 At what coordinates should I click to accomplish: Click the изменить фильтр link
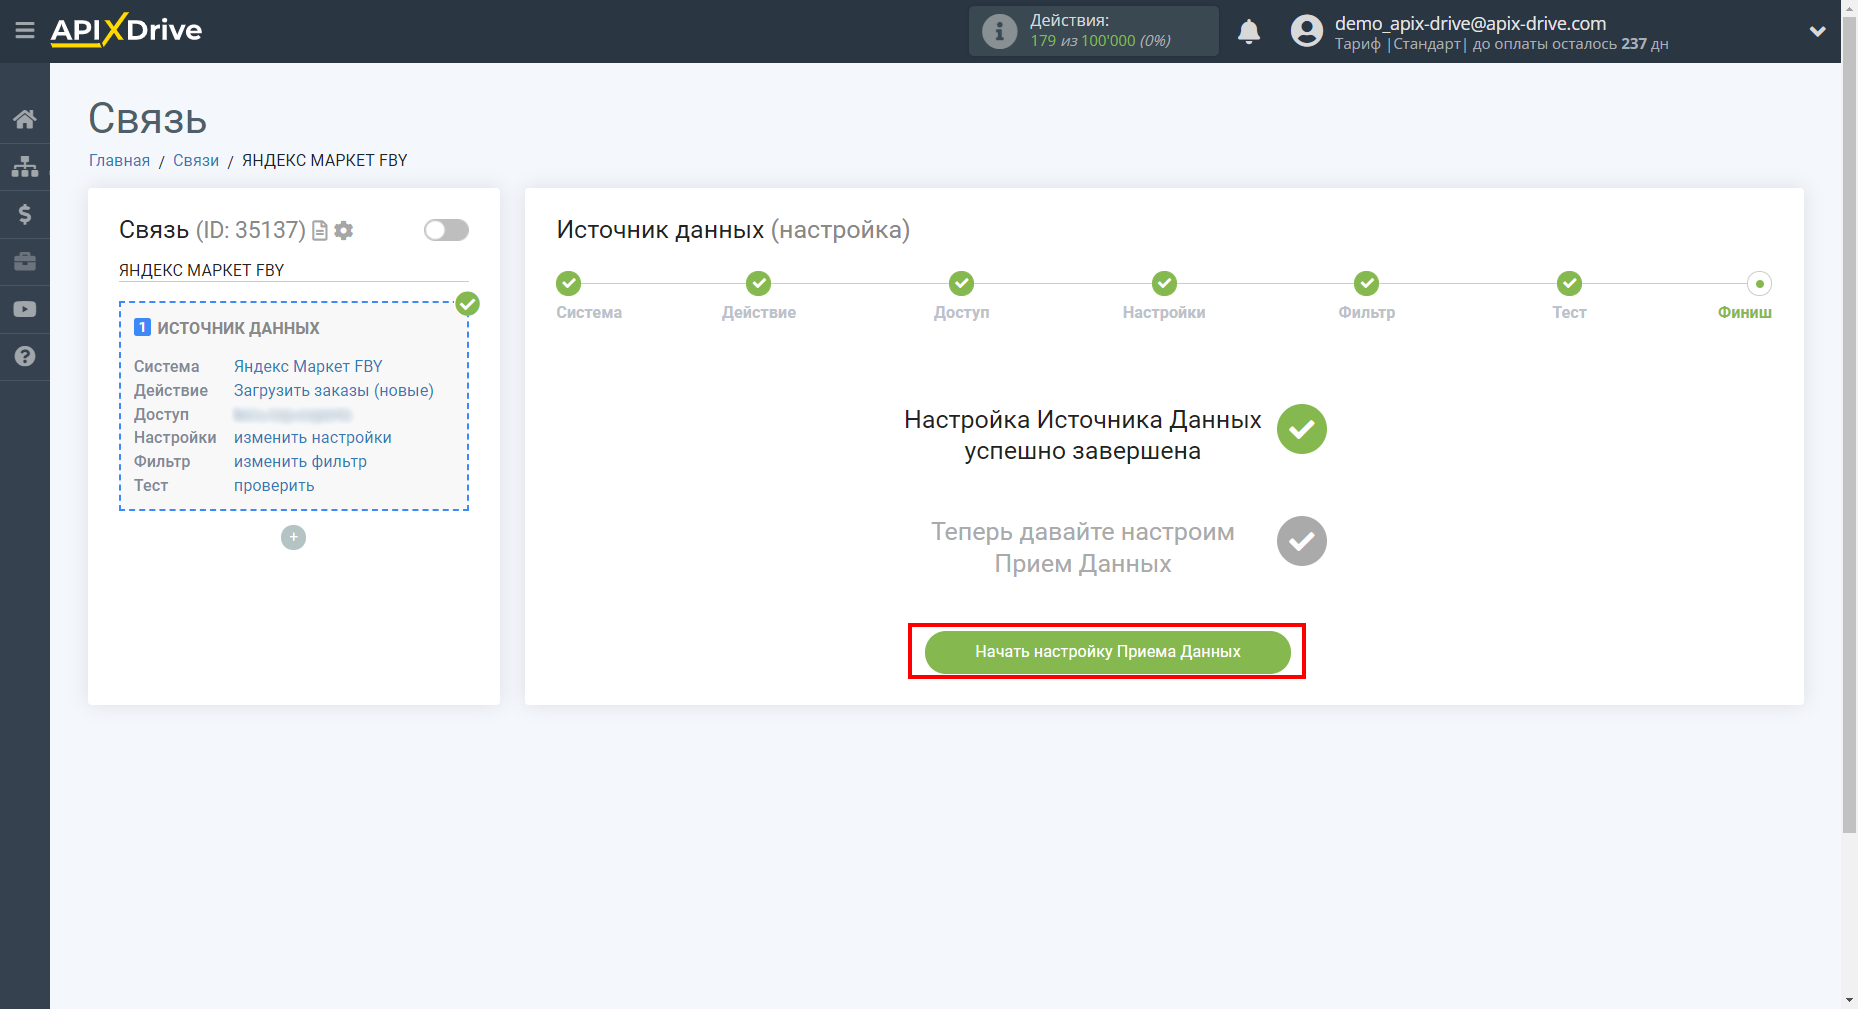(x=300, y=461)
